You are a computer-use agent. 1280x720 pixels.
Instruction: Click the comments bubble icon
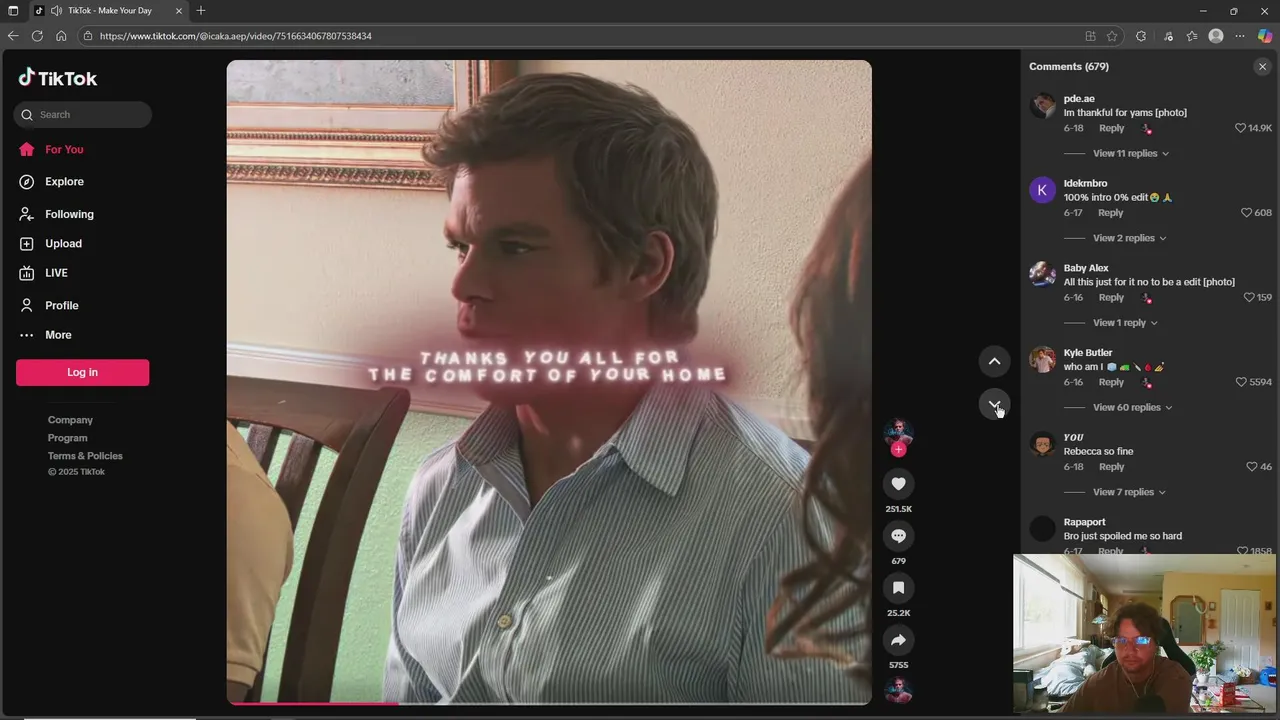click(x=898, y=536)
